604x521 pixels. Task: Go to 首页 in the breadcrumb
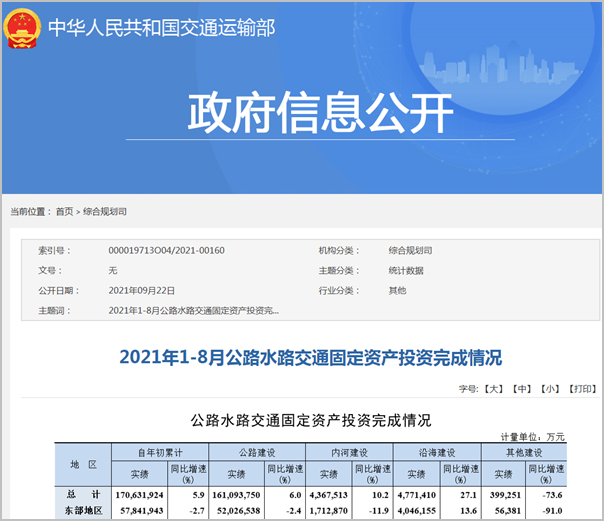coord(64,212)
